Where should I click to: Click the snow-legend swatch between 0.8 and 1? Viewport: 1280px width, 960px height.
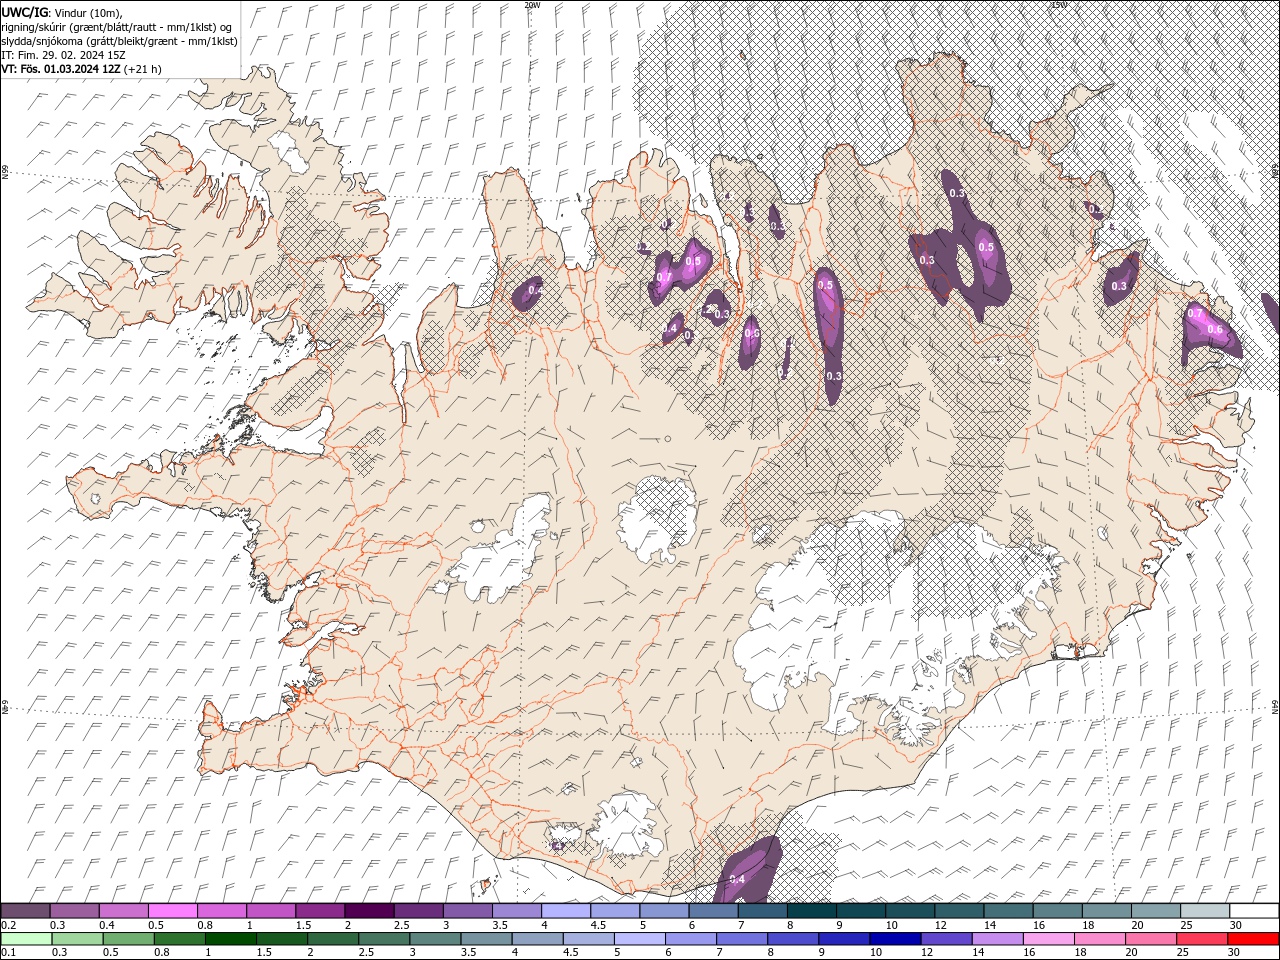click(x=221, y=911)
